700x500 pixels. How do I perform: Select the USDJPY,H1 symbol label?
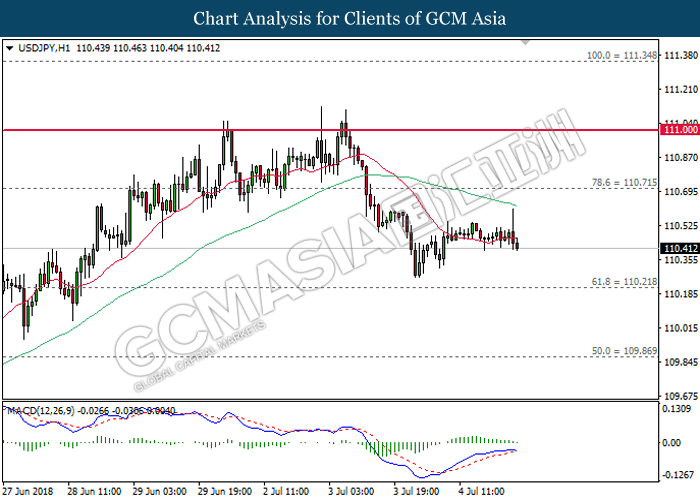tap(40, 47)
